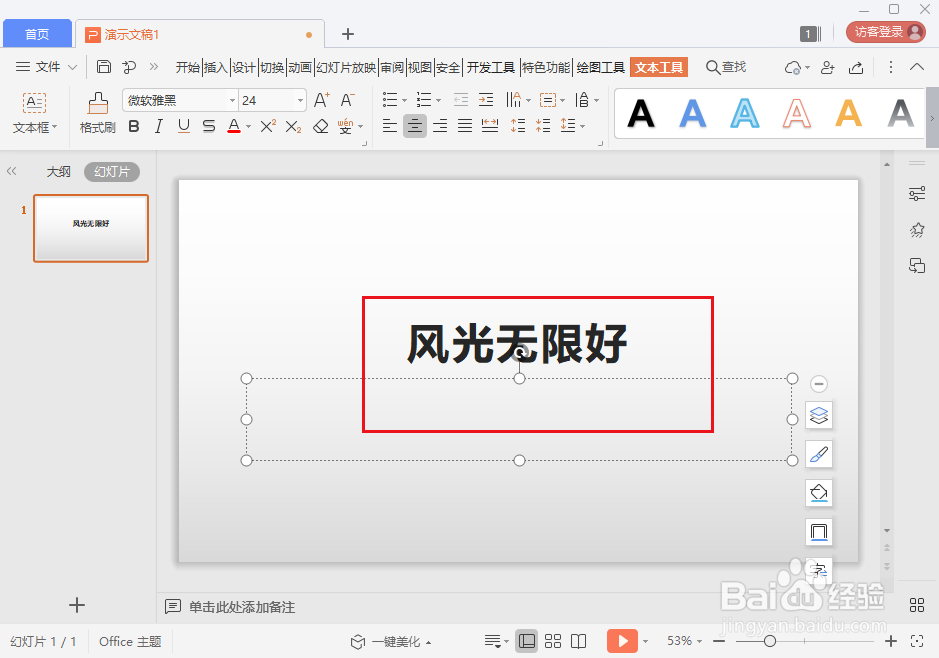Screen dimensions: 939x658
Task: Open the smart beautify wand in right sidebar
Action: pyautogui.click(x=917, y=229)
